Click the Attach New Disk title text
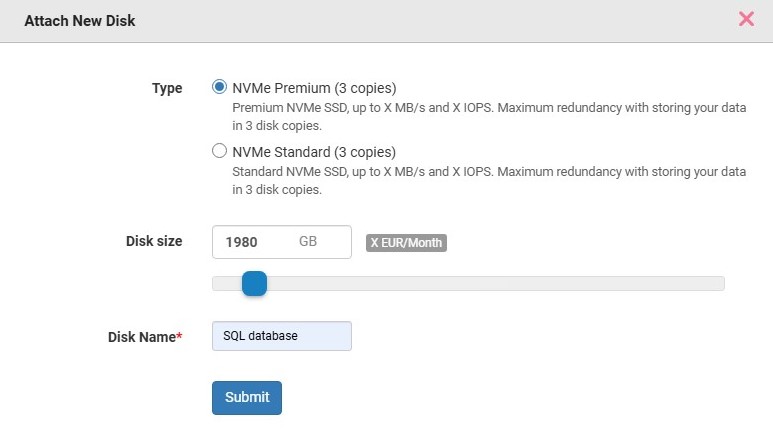 click(80, 21)
